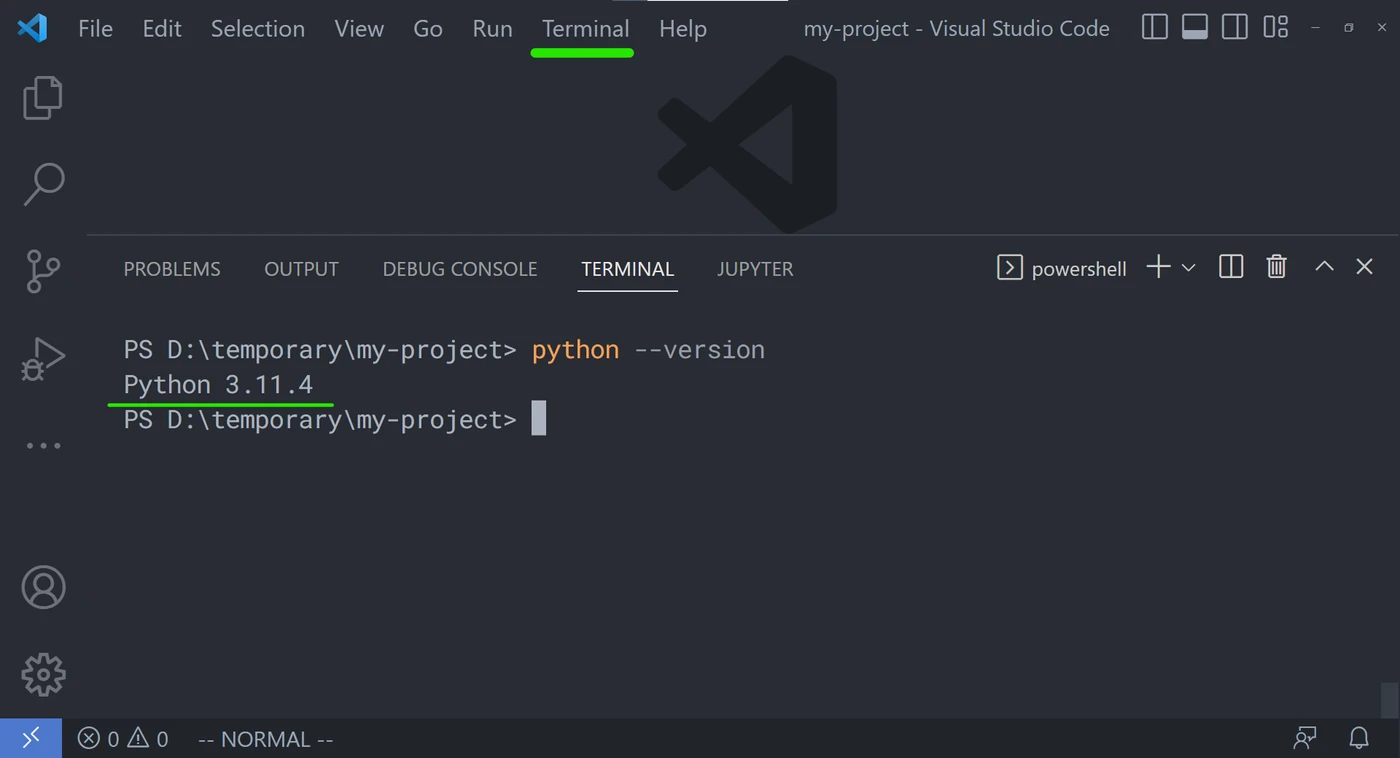The image size is (1400, 758).
Task: Open the Selection menu
Action: pos(258,29)
